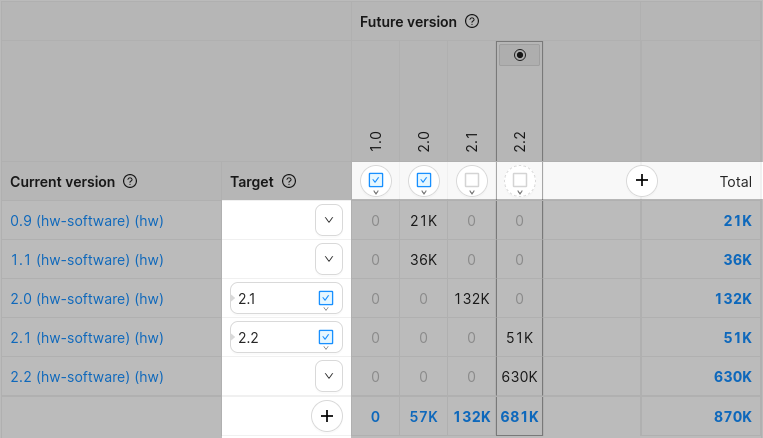Click help icon beside Target header
The image size is (763, 438).
point(289,181)
